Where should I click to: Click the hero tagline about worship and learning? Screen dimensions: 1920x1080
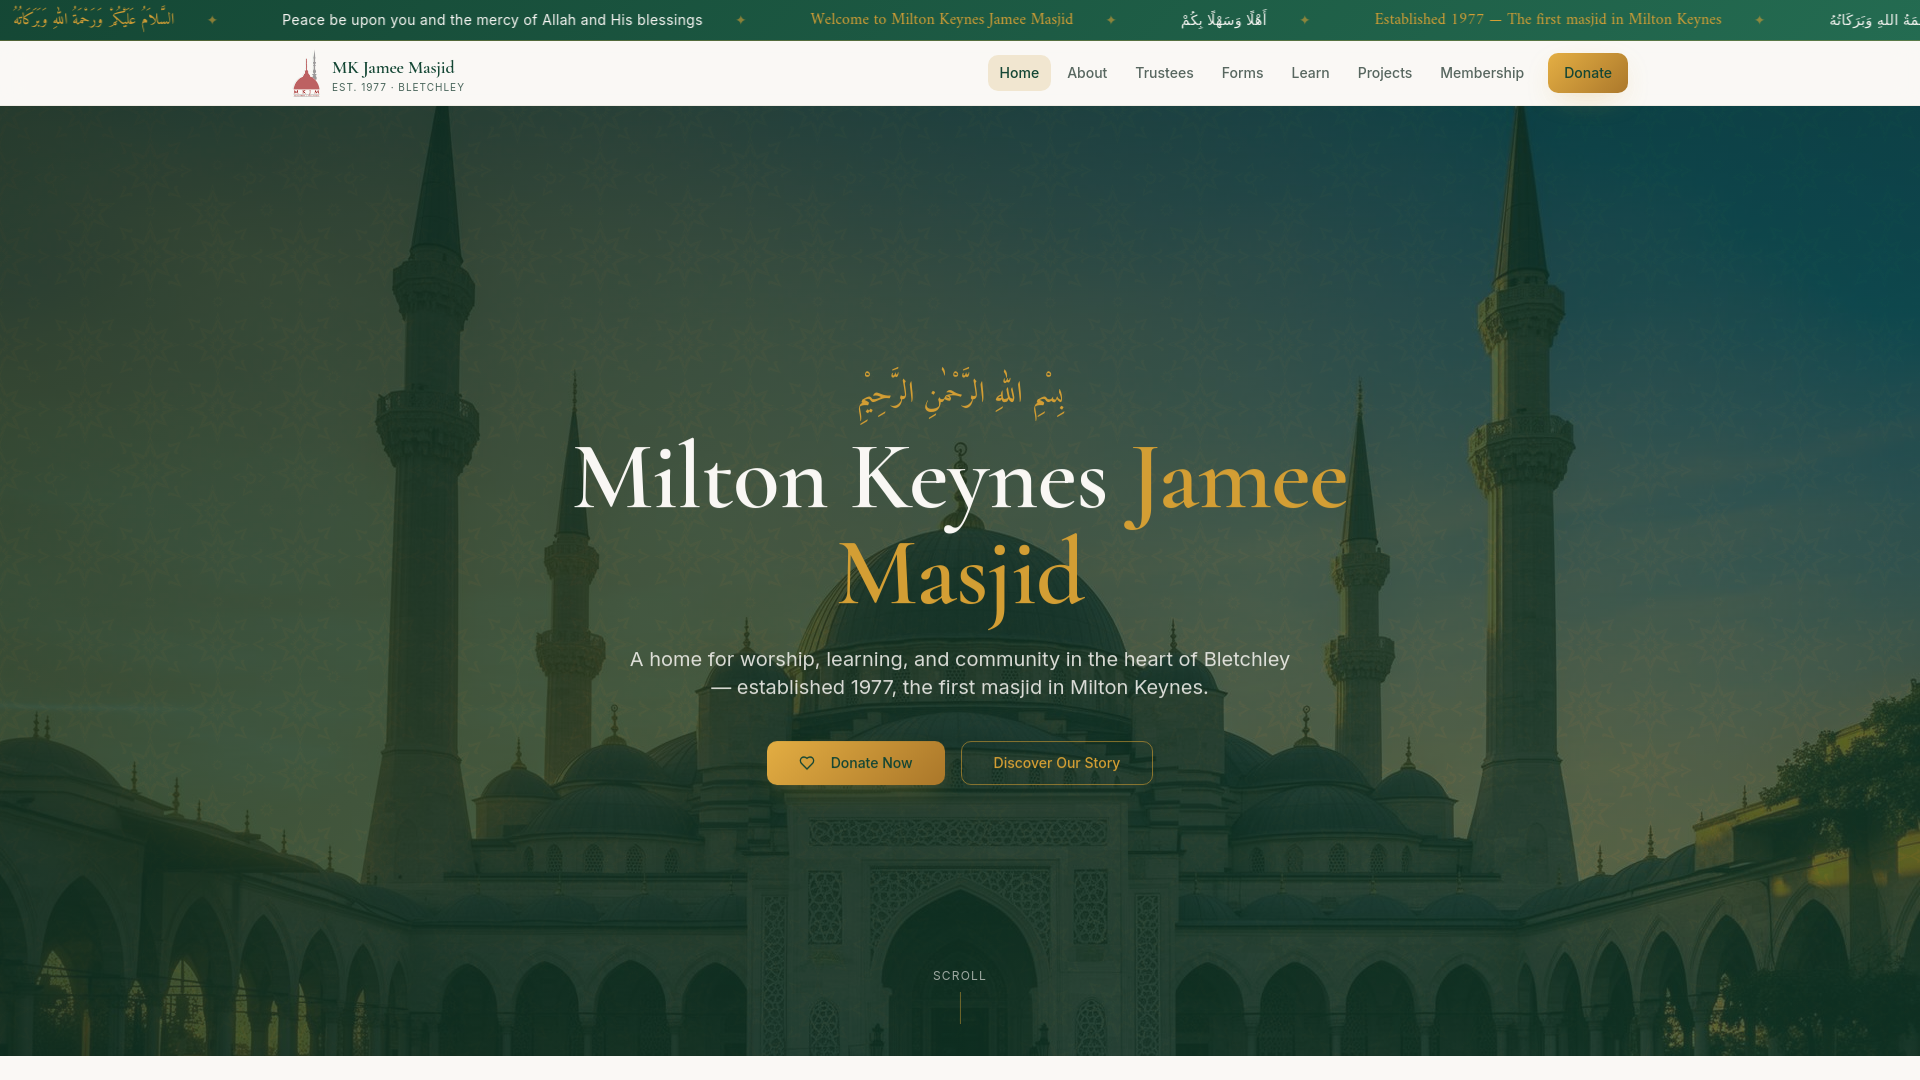(960, 673)
